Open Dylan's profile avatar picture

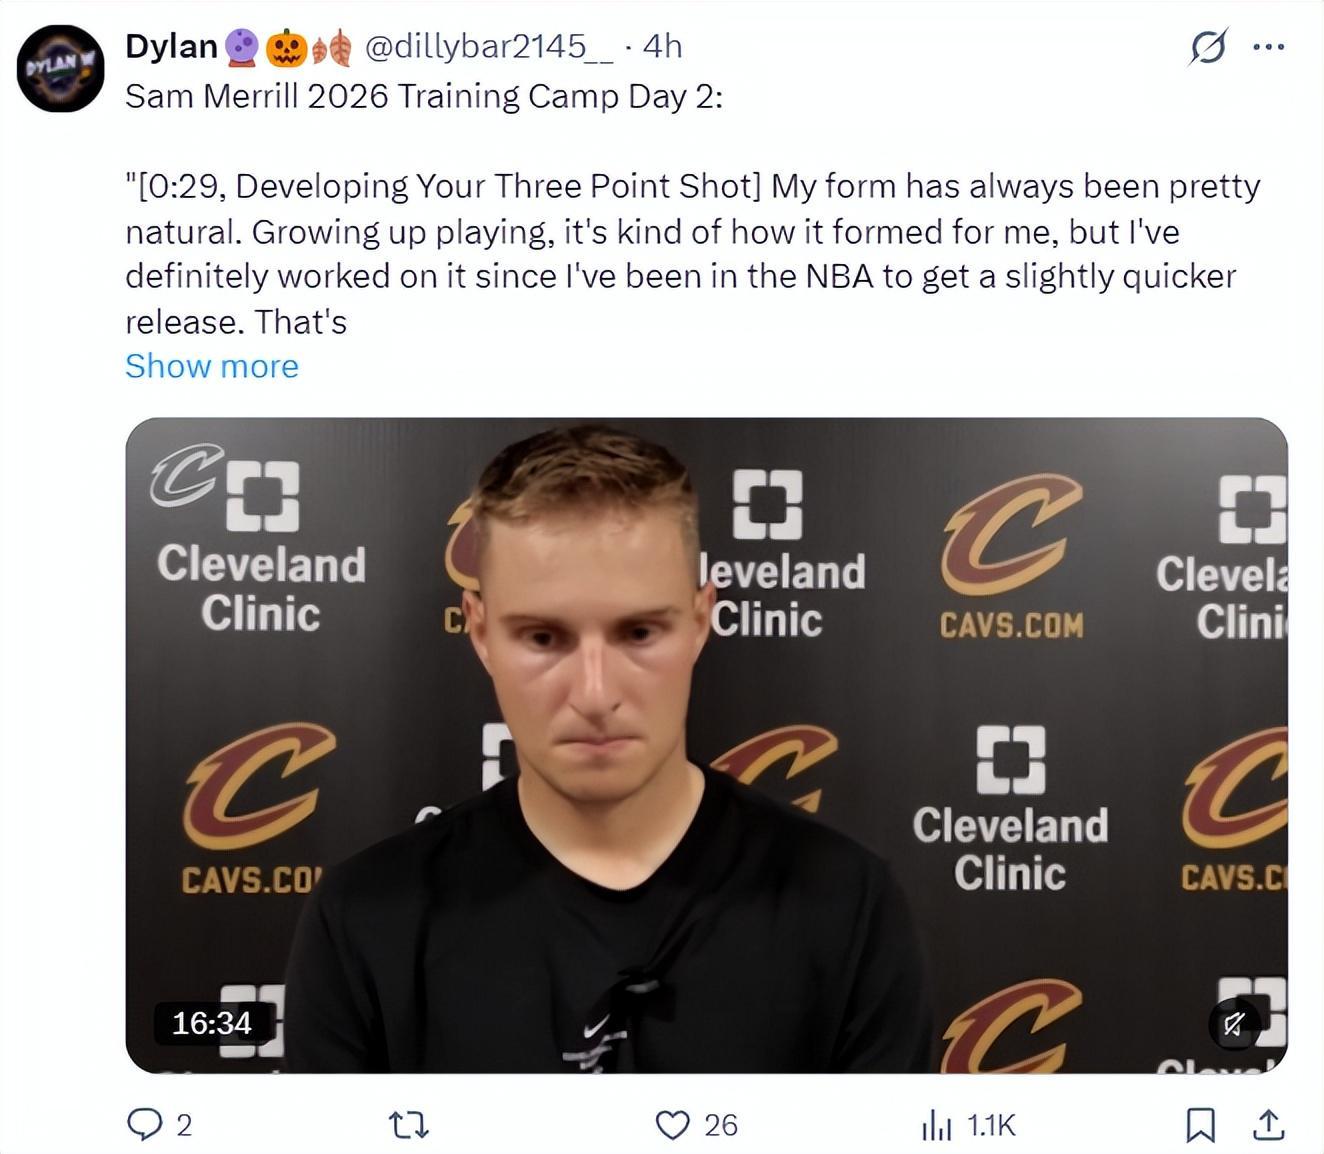(61, 68)
